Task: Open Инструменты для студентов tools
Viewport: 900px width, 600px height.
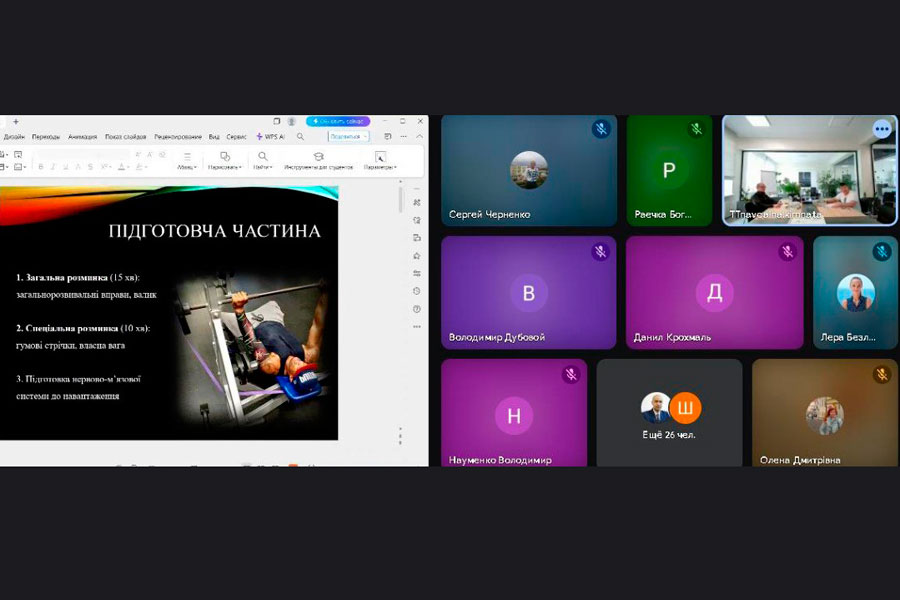Action: (318, 160)
